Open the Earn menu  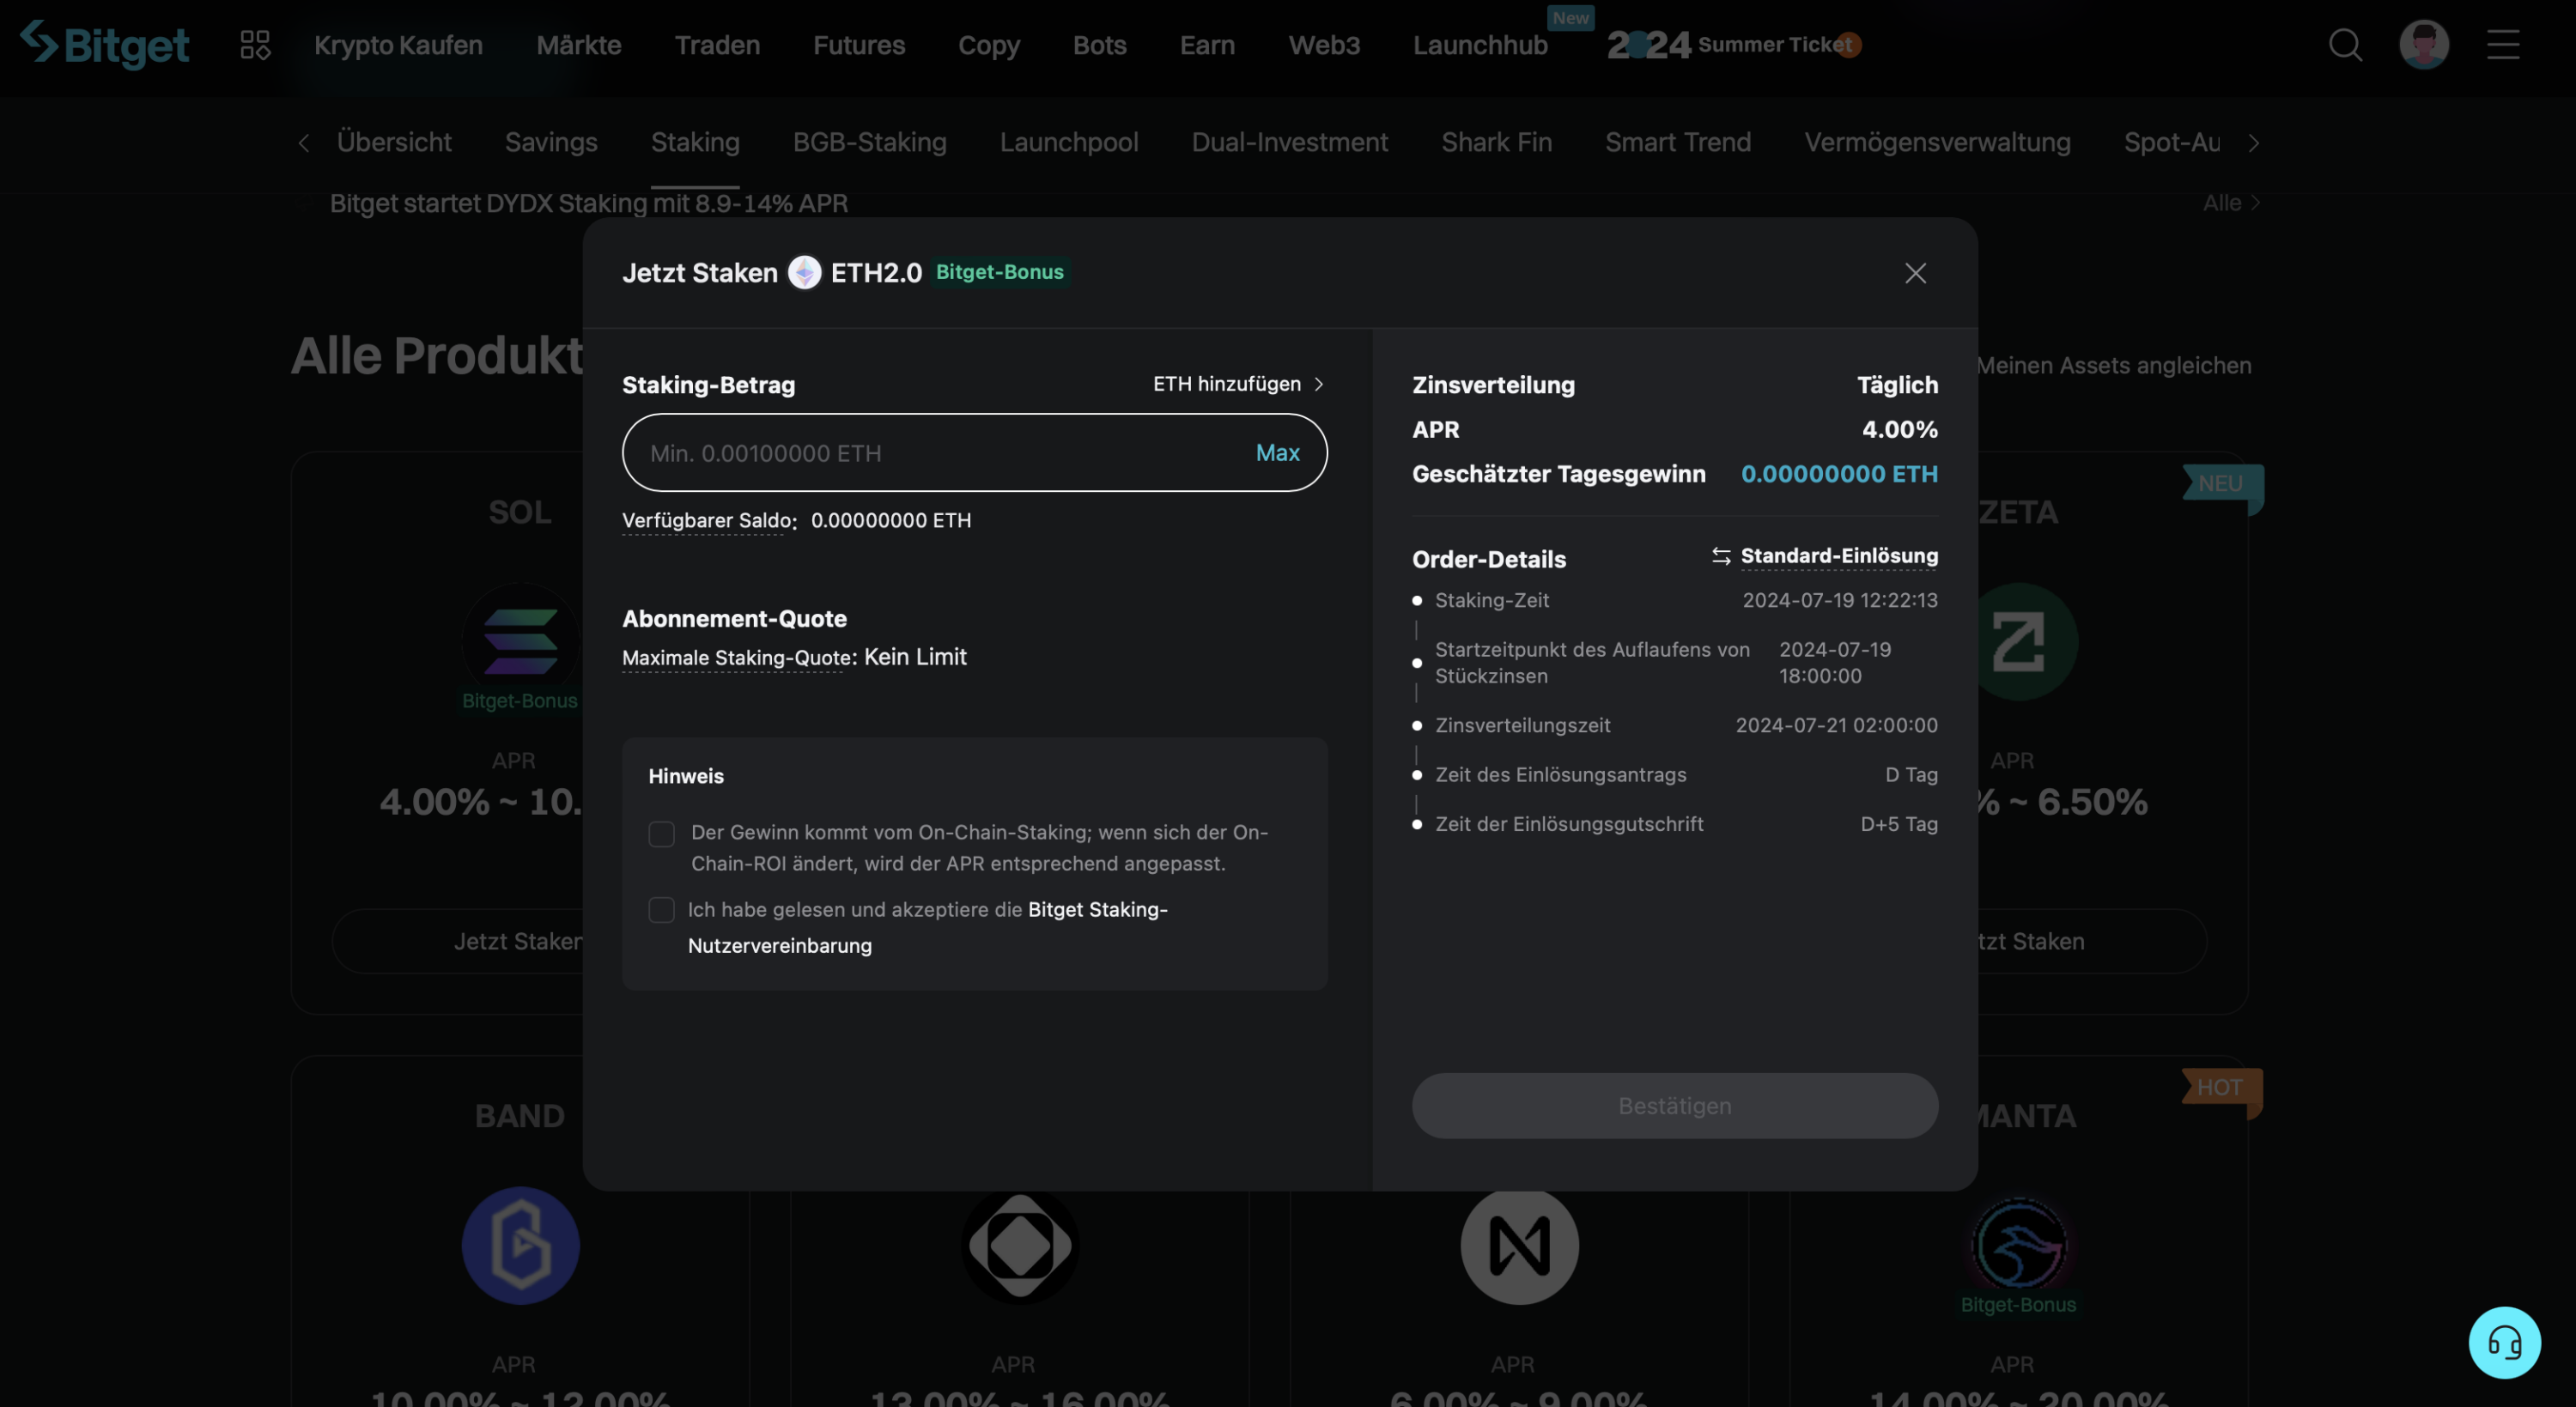click(x=1207, y=45)
